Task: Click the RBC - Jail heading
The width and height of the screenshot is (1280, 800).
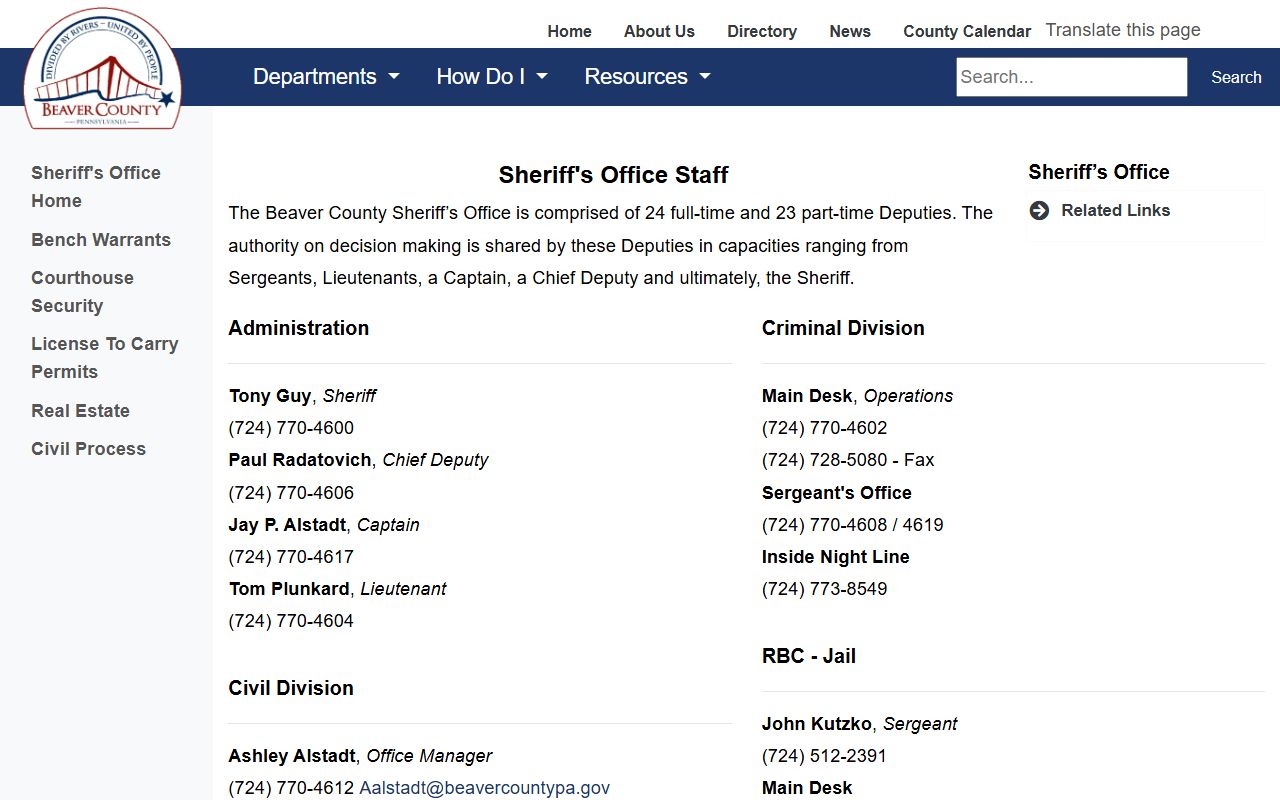Action: (x=809, y=656)
